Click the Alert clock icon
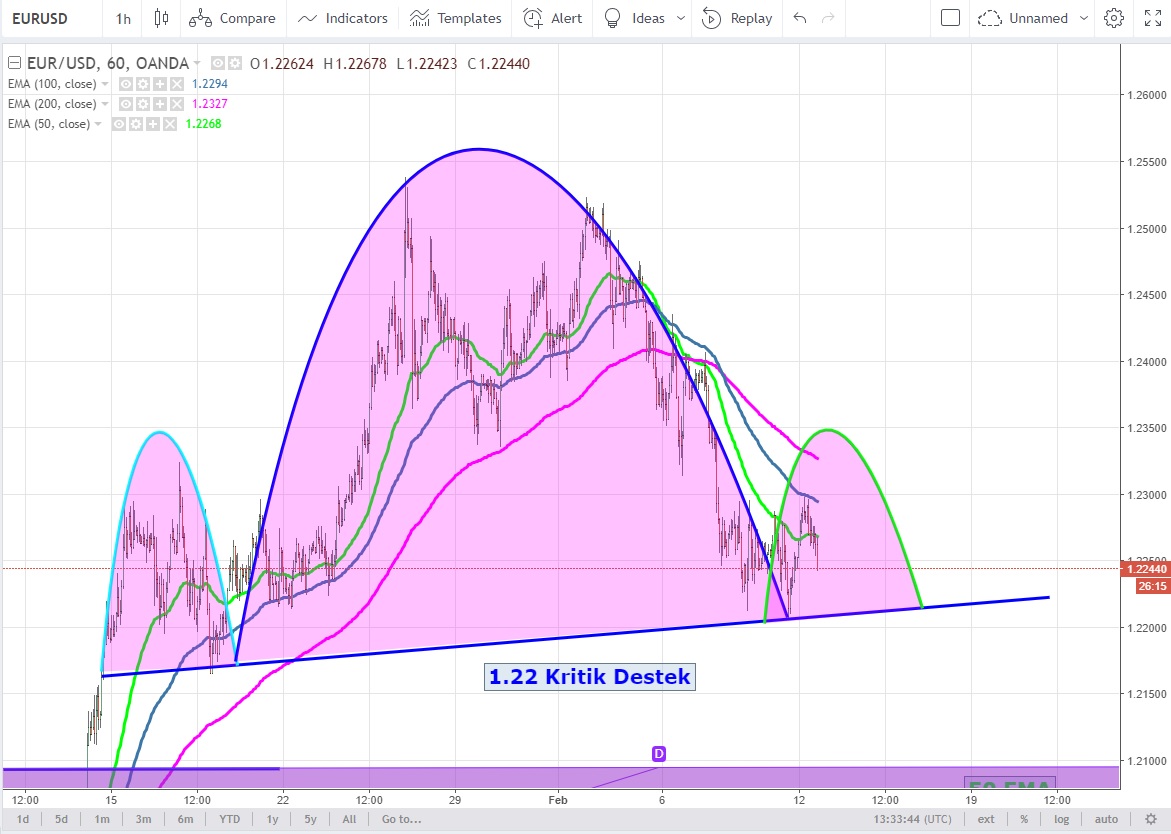The image size is (1171, 834). pos(535,18)
